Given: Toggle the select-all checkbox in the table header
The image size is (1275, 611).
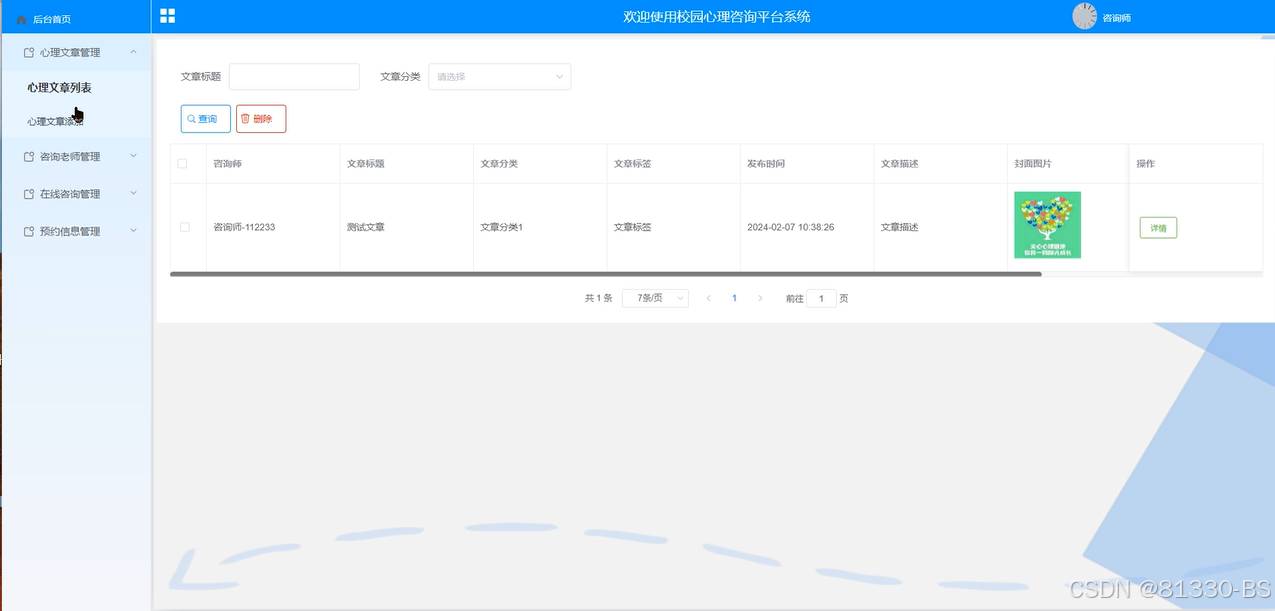Looking at the screenshot, I should 182,163.
